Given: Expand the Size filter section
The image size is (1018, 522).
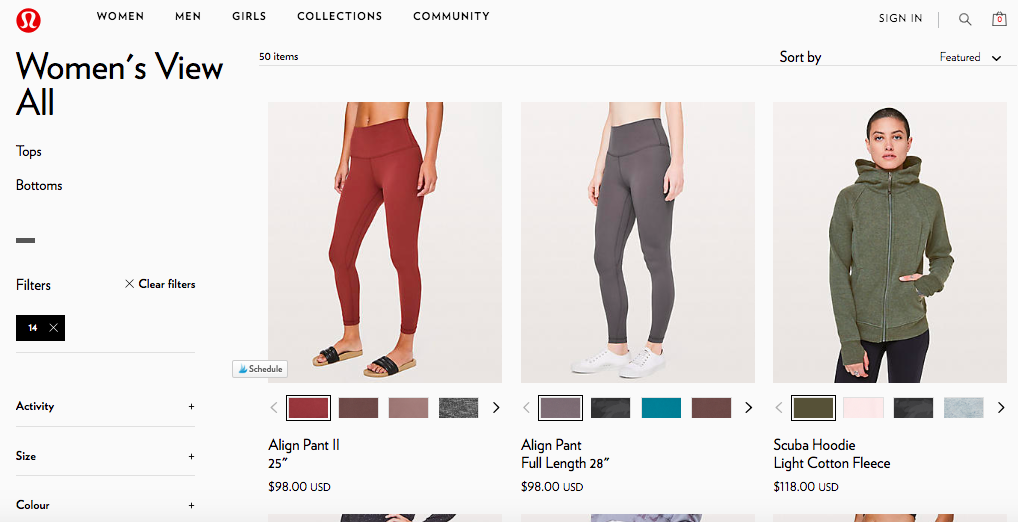Looking at the screenshot, I should pos(191,456).
